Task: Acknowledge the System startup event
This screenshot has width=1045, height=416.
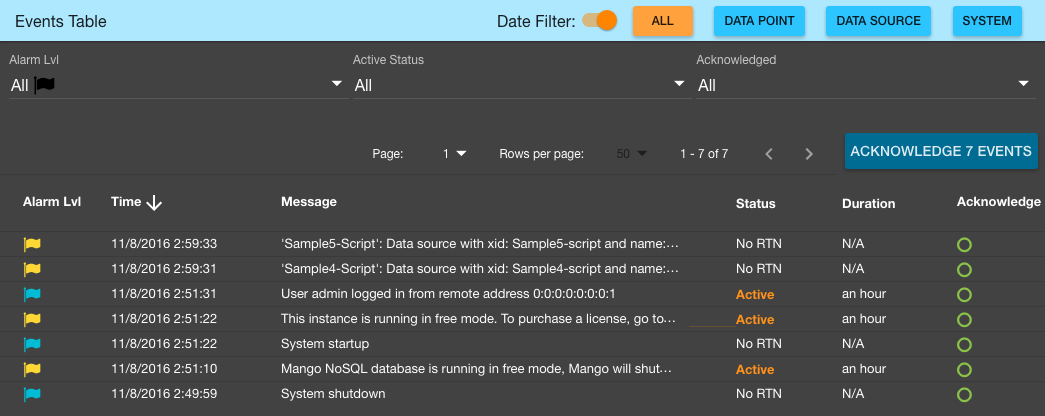Action: [x=964, y=345]
